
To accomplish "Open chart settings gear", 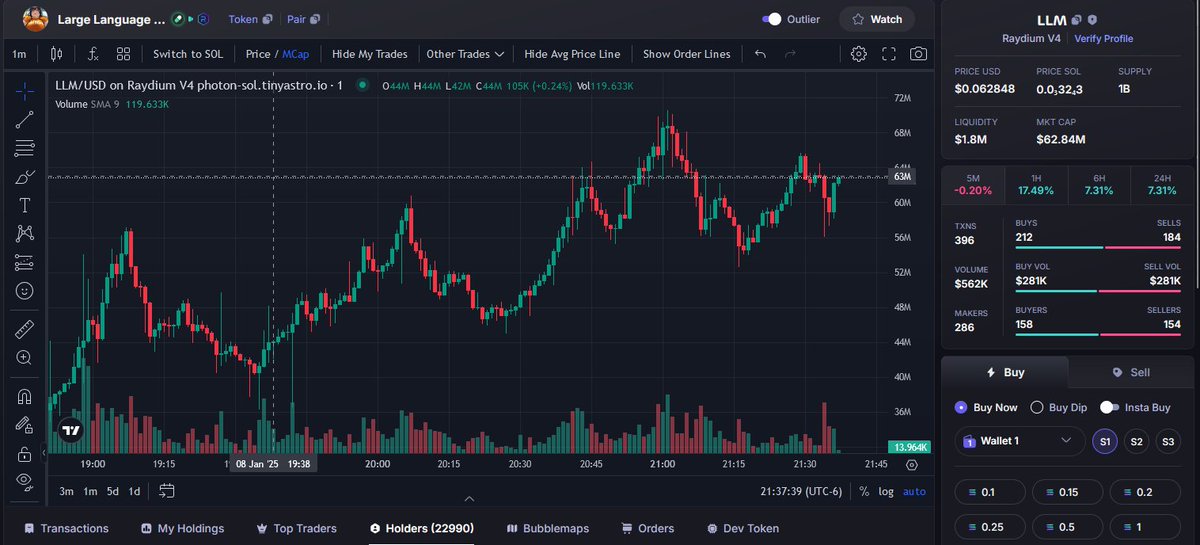I will 859,54.
